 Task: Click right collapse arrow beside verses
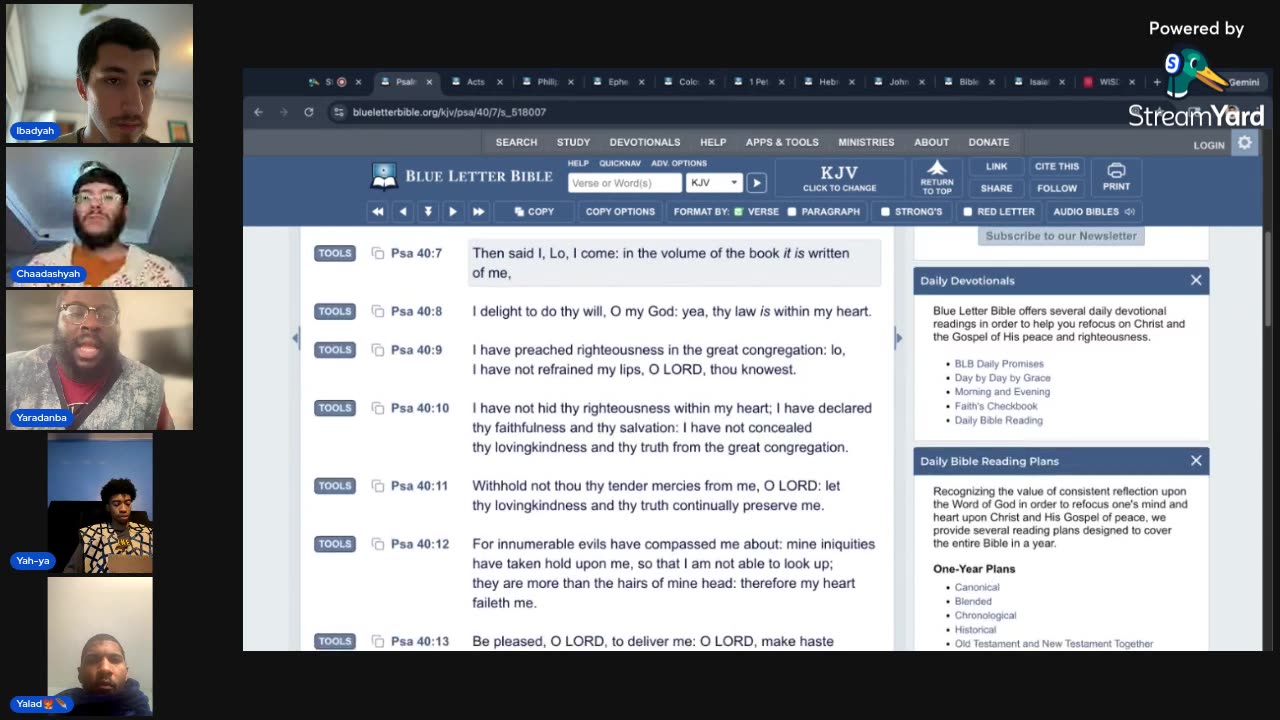point(898,338)
